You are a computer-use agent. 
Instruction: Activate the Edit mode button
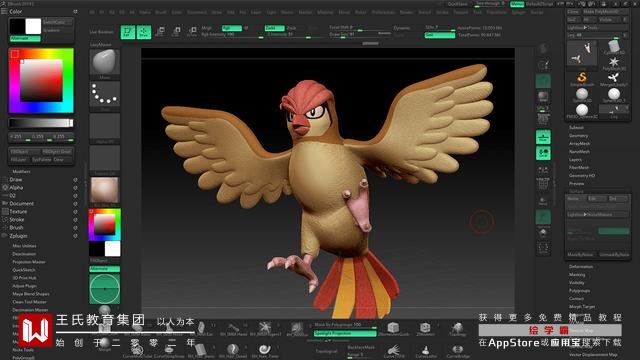pos(128,32)
